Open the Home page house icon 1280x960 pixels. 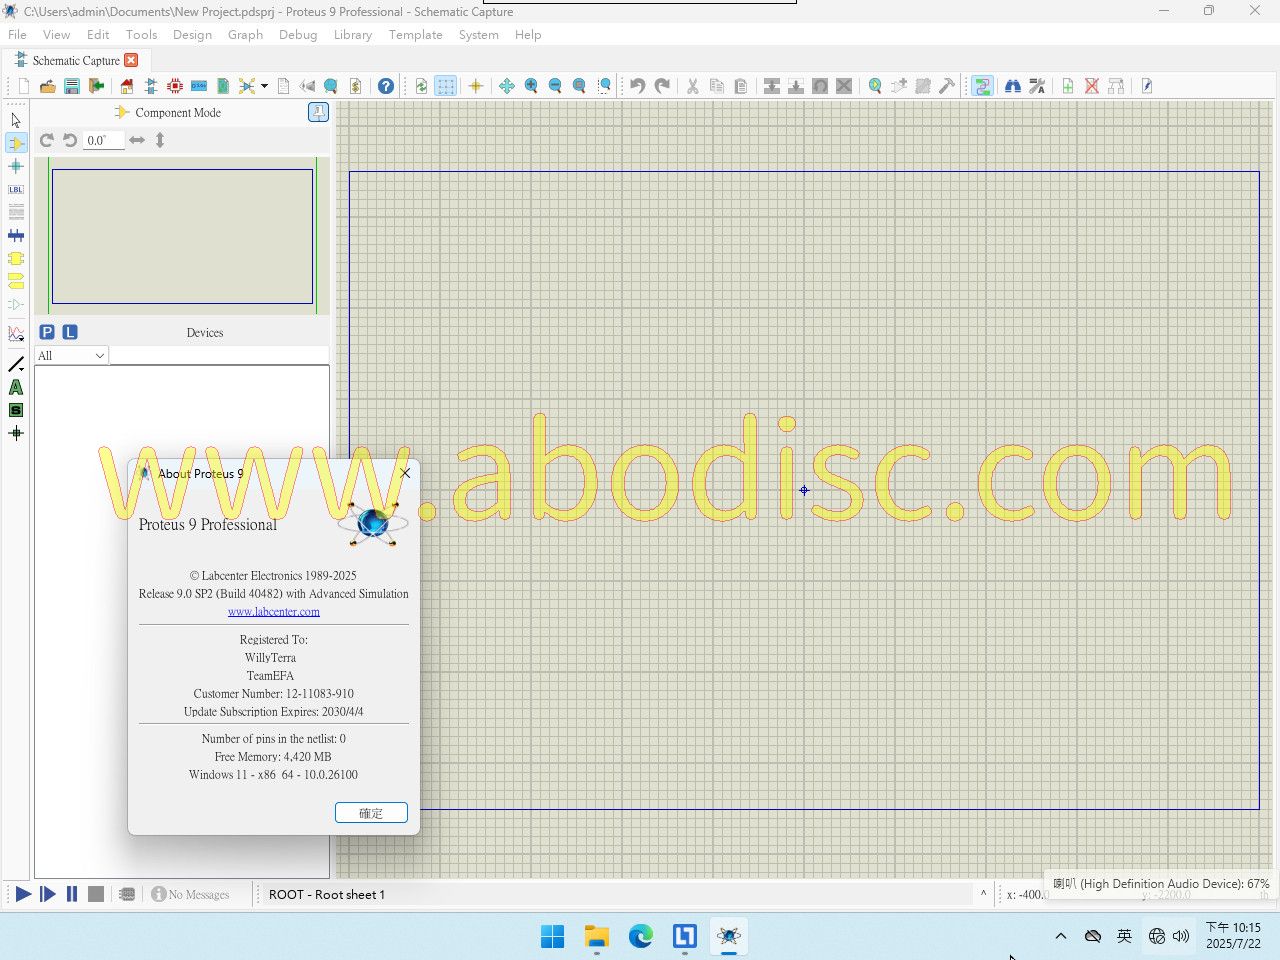coord(127,86)
